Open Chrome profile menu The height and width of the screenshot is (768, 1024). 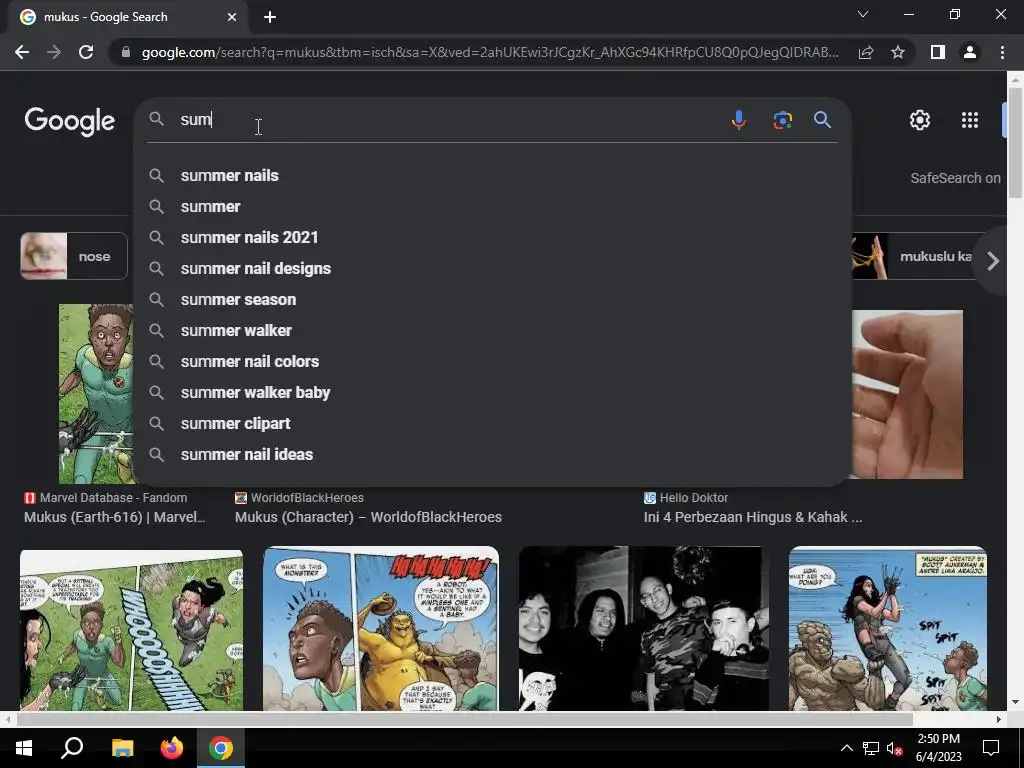pyautogui.click(x=970, y=52)
